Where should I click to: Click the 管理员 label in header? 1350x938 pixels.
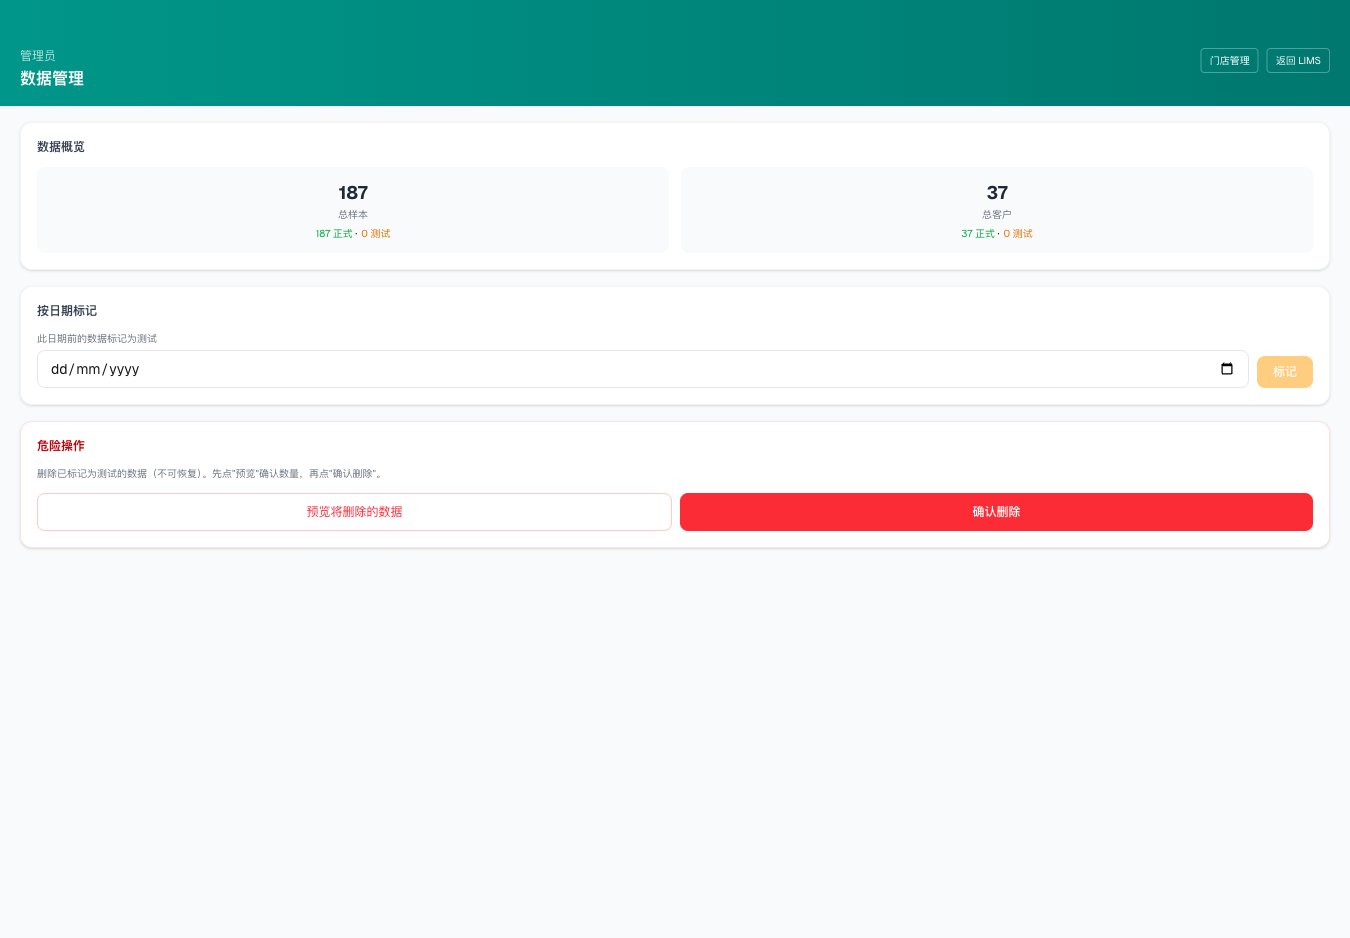click(x=38, y=56)
